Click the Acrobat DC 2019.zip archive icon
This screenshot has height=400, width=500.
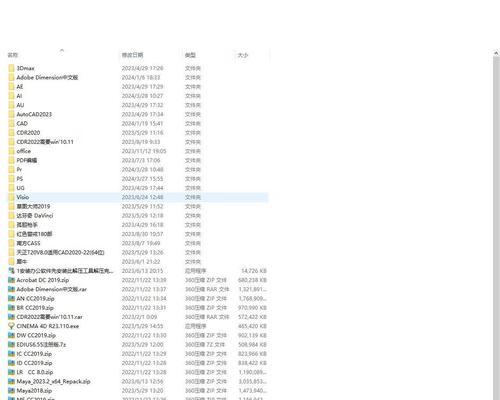click(11, 280)
